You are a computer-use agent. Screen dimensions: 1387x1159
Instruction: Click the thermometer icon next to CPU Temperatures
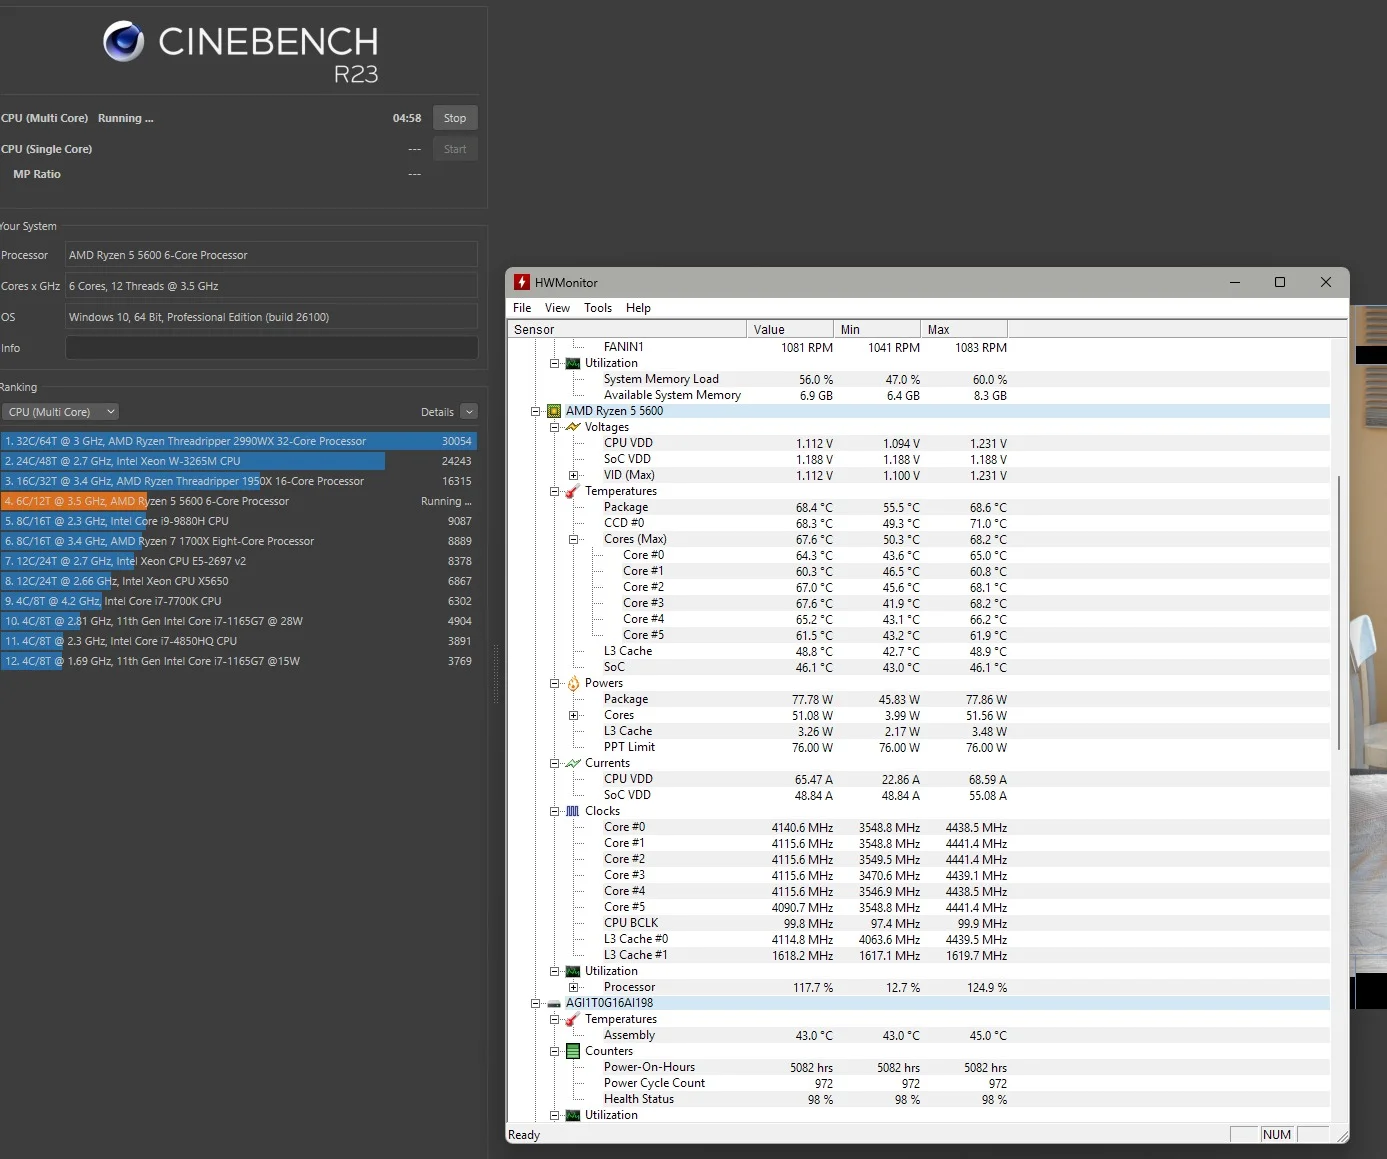tap(573, 491)
